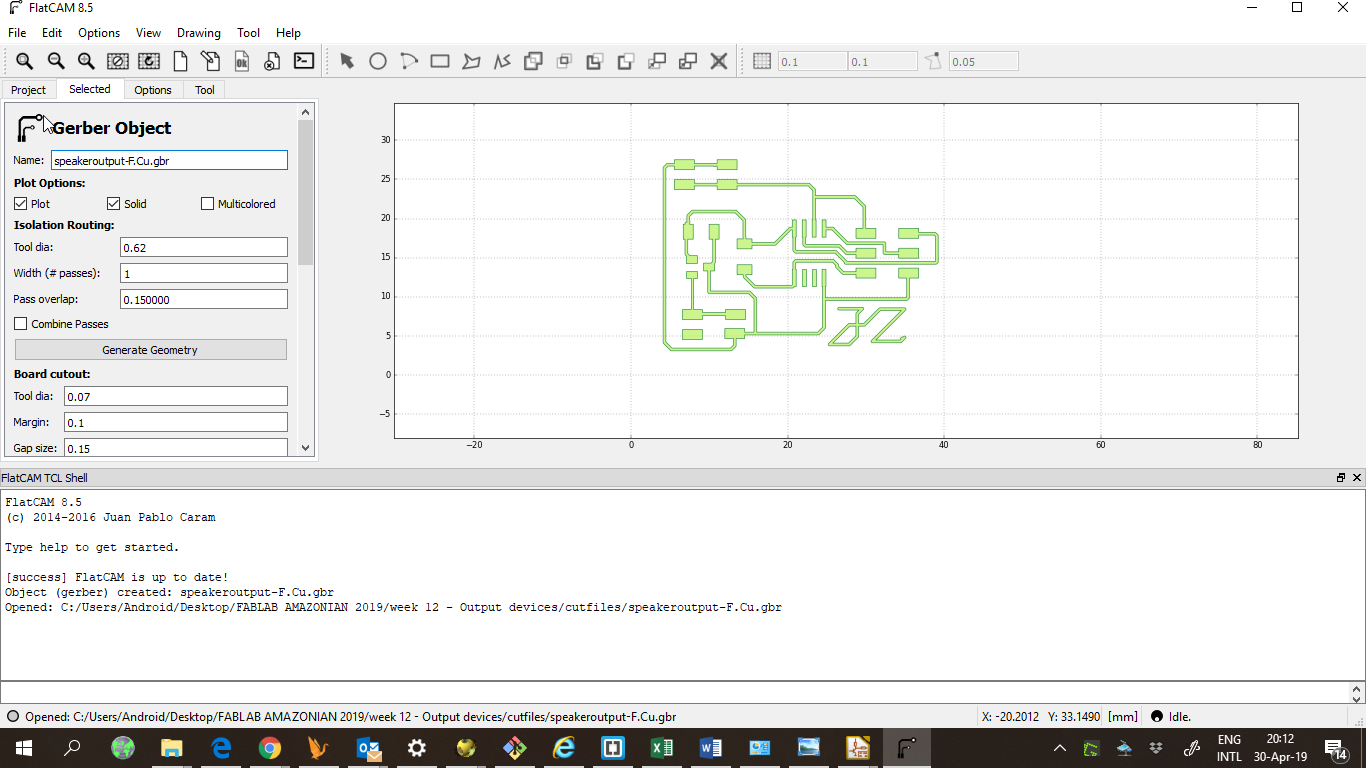Pick the Add Polygon drawing tool

(471, 61)
